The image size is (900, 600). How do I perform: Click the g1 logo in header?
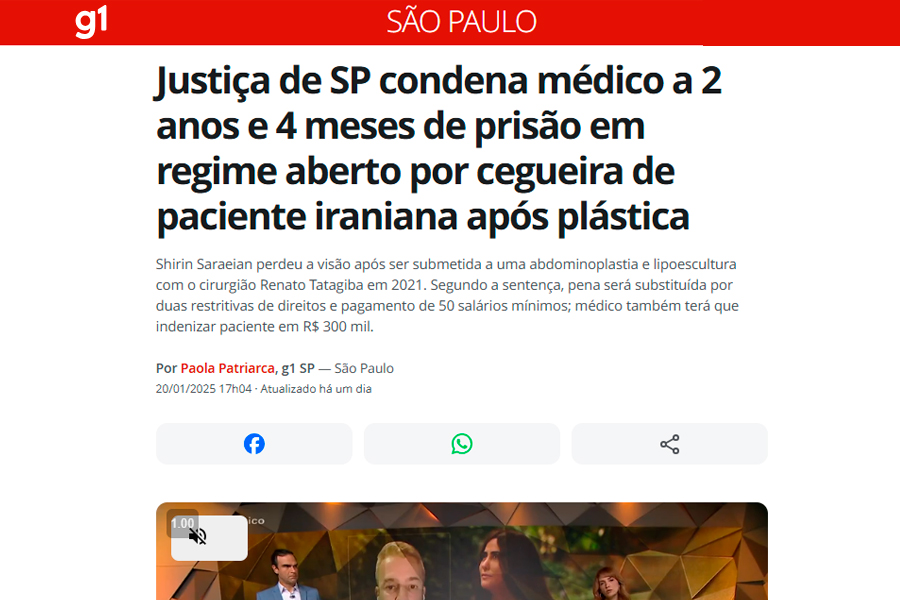pyautogui.click(x=91, y=22)
